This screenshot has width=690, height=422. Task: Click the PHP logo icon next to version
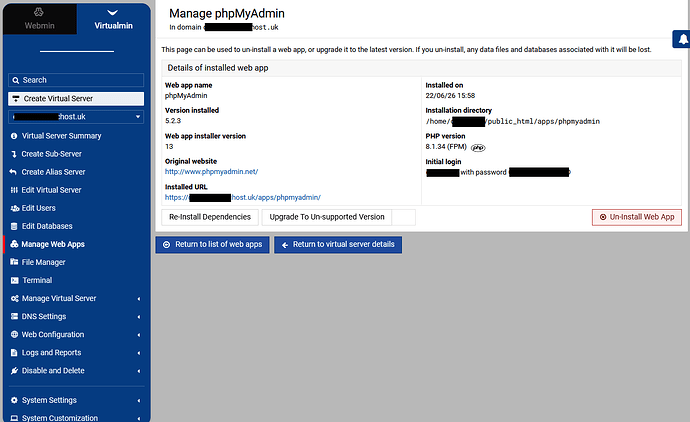click(x=478, y=147)
